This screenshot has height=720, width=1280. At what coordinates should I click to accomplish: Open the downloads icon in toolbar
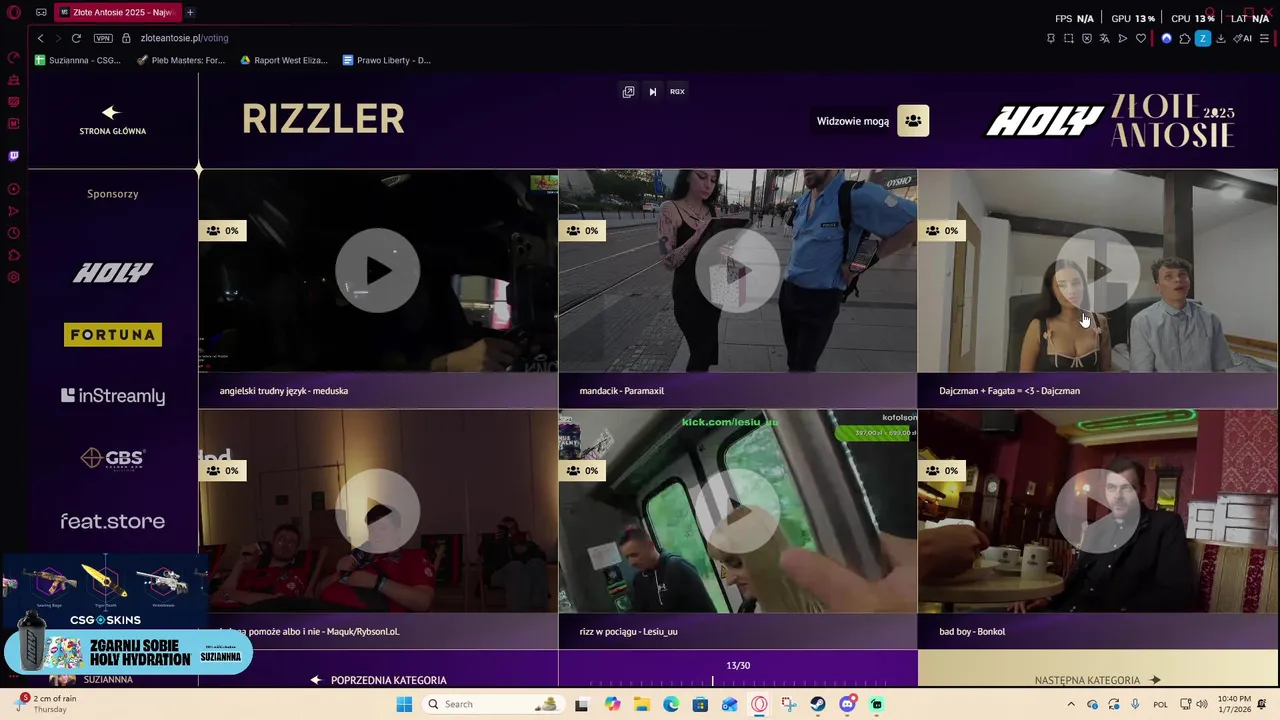click(1221, 38)
